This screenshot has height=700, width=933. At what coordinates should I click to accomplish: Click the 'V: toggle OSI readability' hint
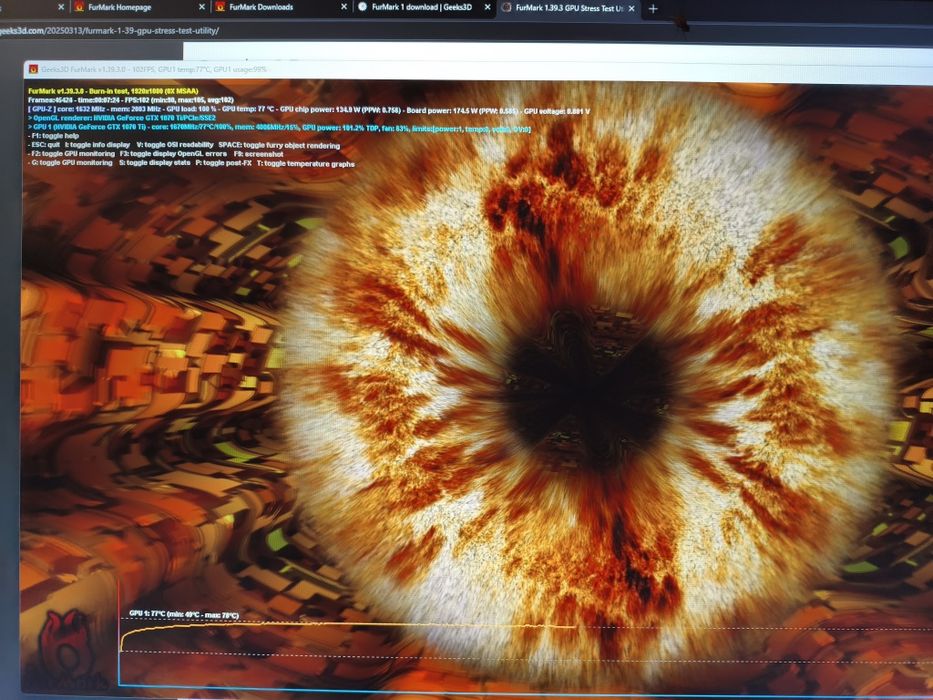coord(175,145)
